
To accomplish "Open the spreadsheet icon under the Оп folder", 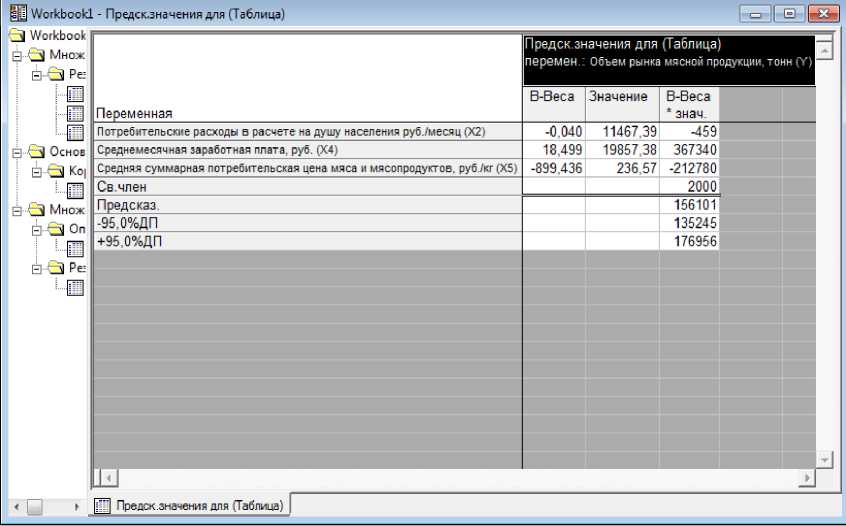I will [75, 249].
